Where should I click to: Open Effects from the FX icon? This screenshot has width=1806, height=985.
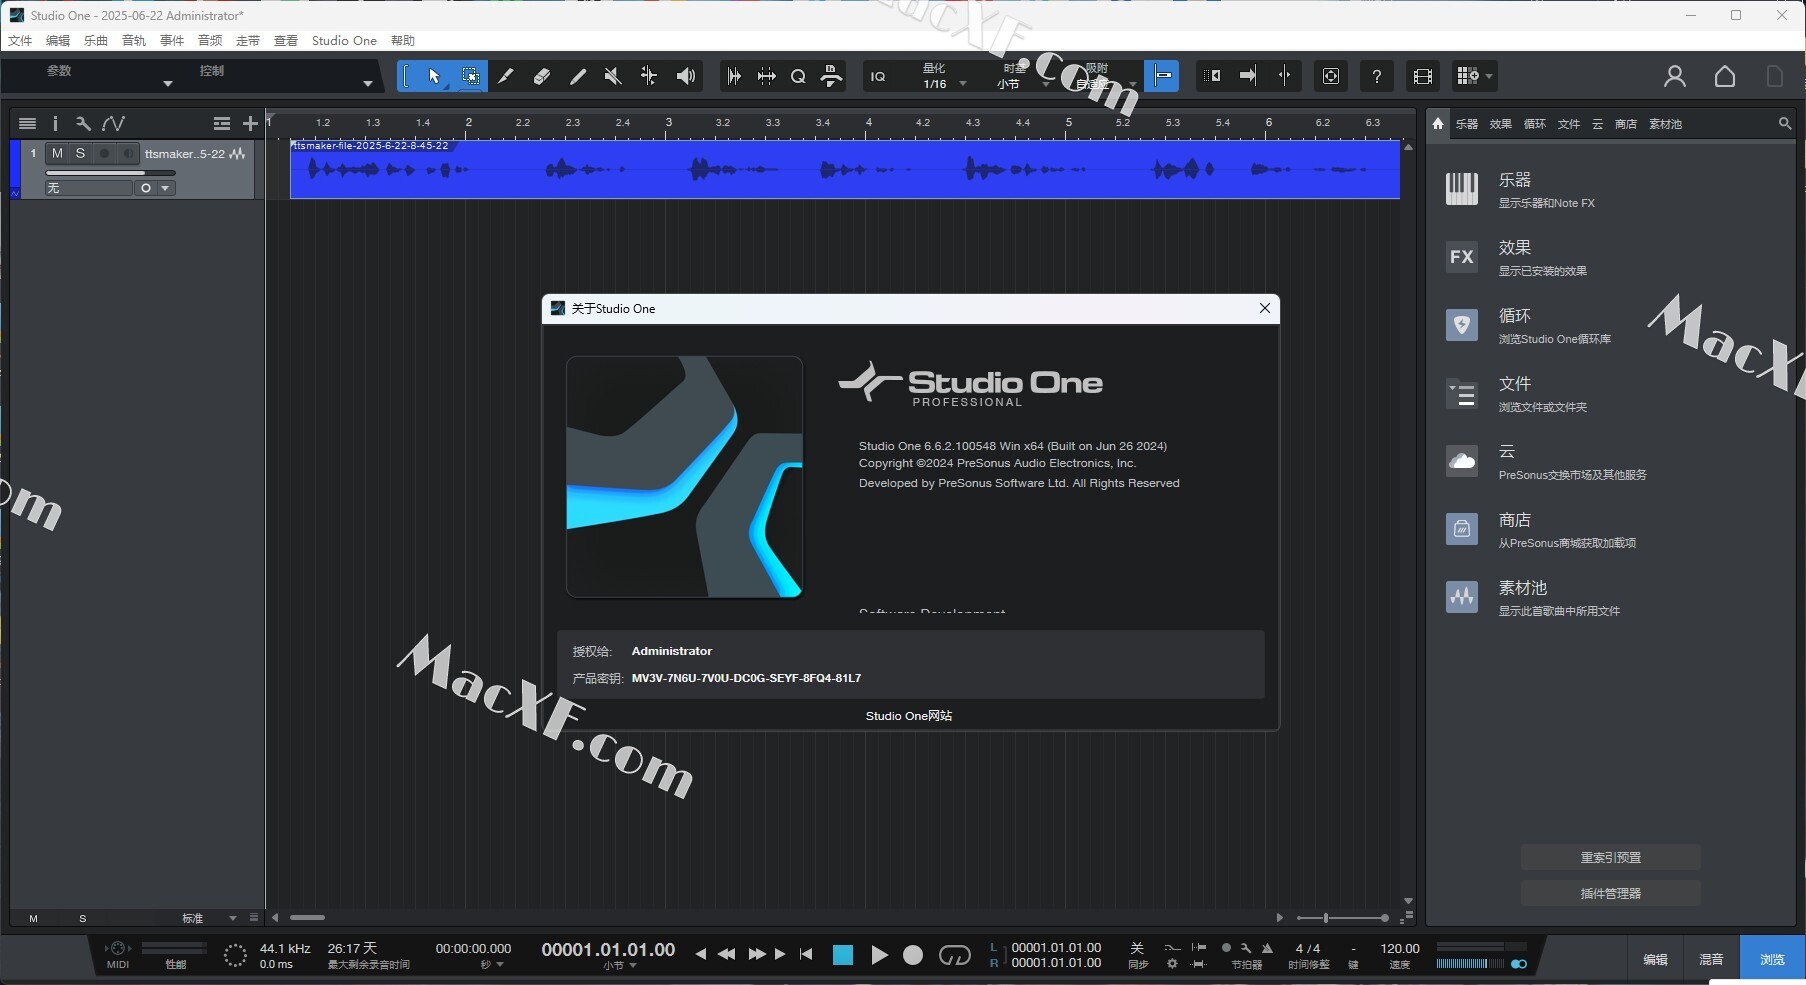point(1461,257)
